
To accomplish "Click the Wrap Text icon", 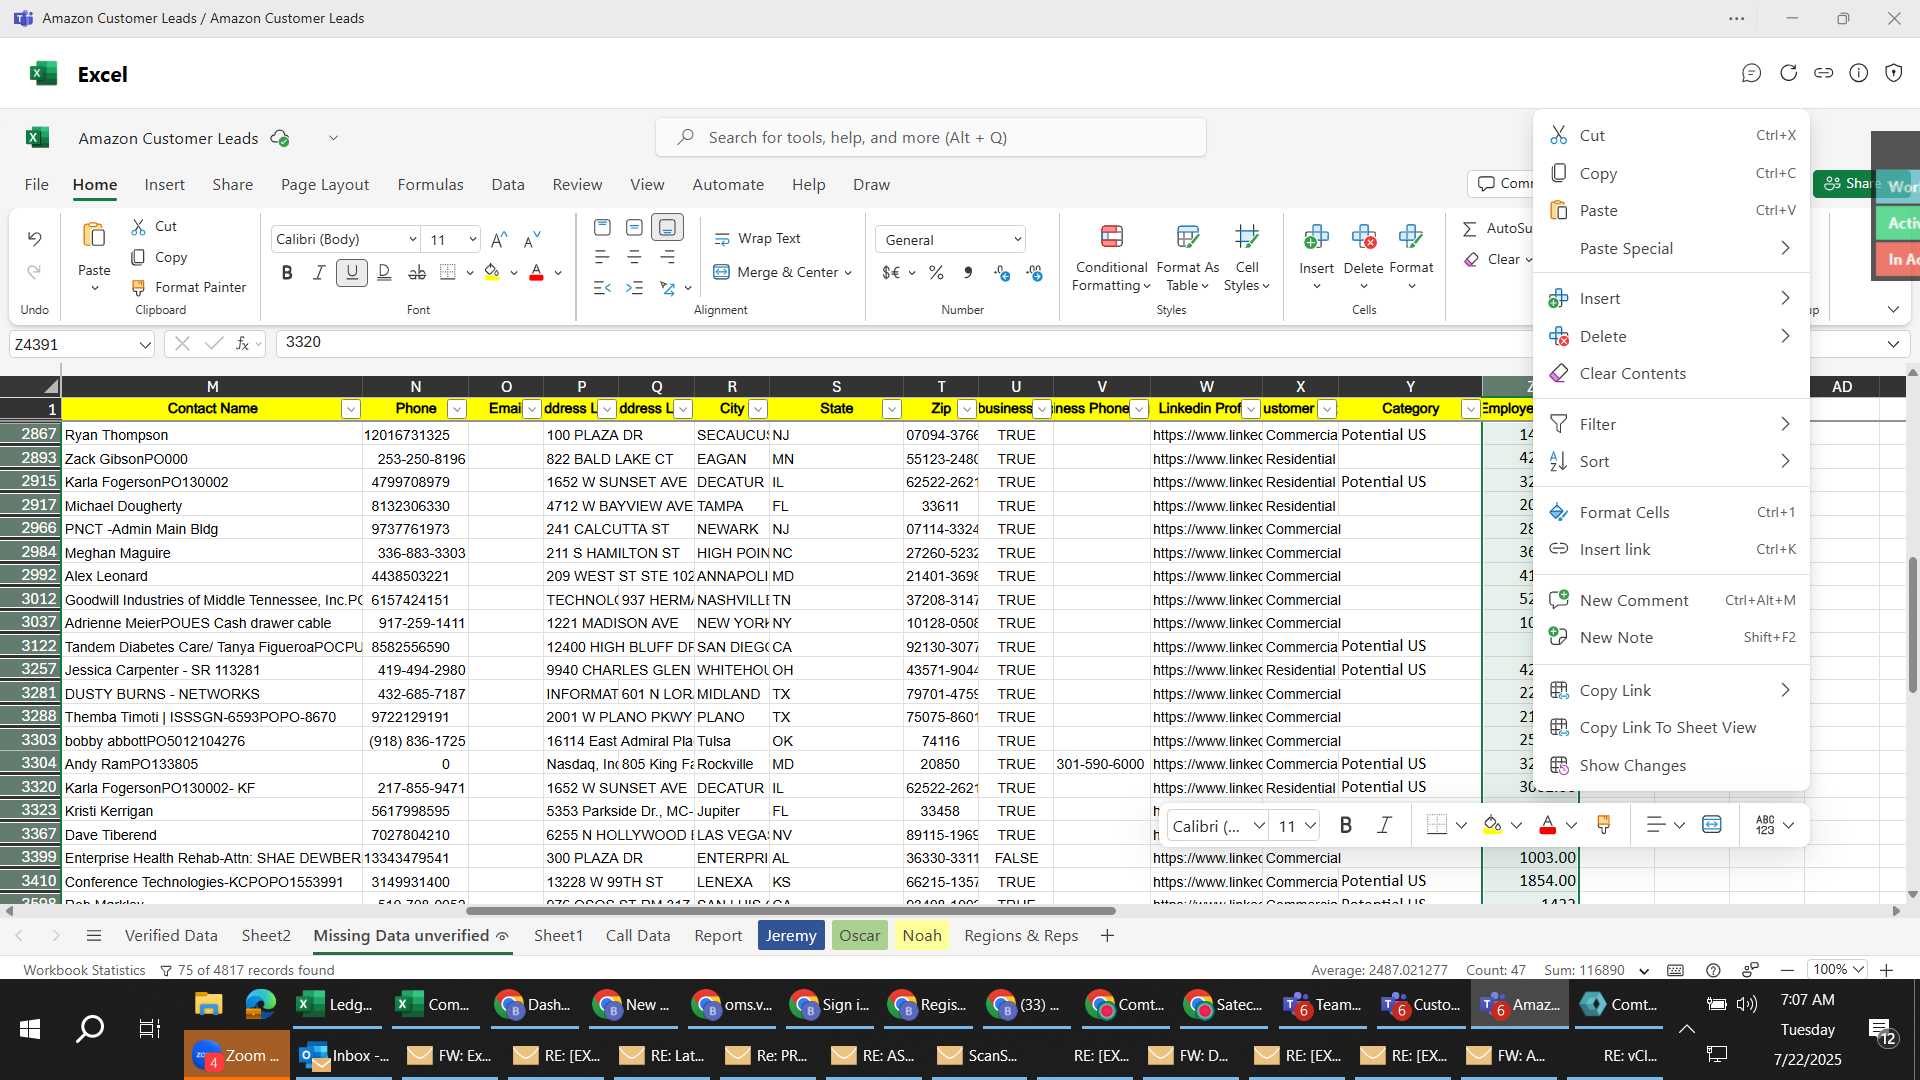I will pos(722,239).
